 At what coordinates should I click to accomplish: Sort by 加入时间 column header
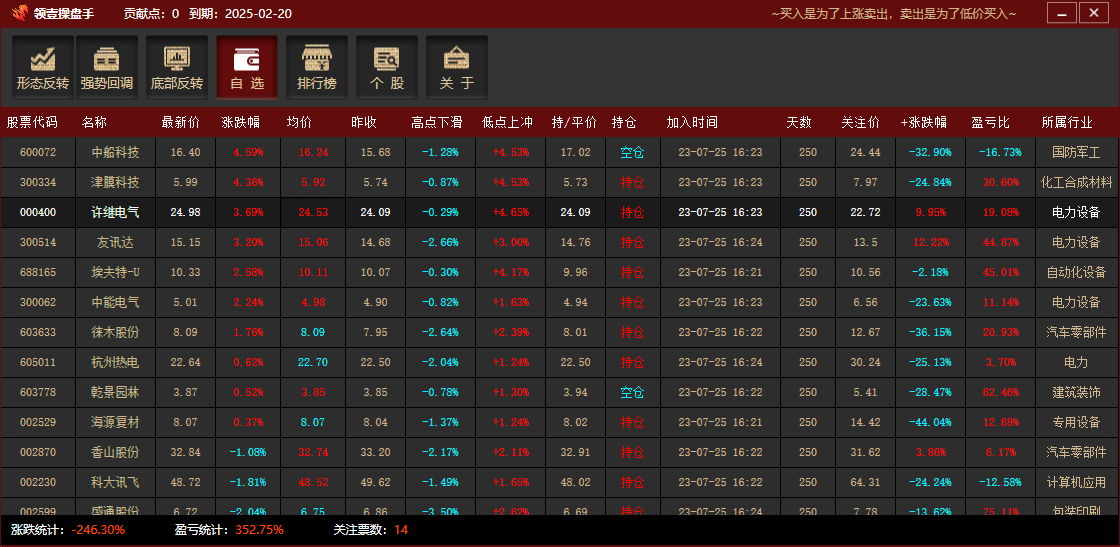tap(692, 122)
